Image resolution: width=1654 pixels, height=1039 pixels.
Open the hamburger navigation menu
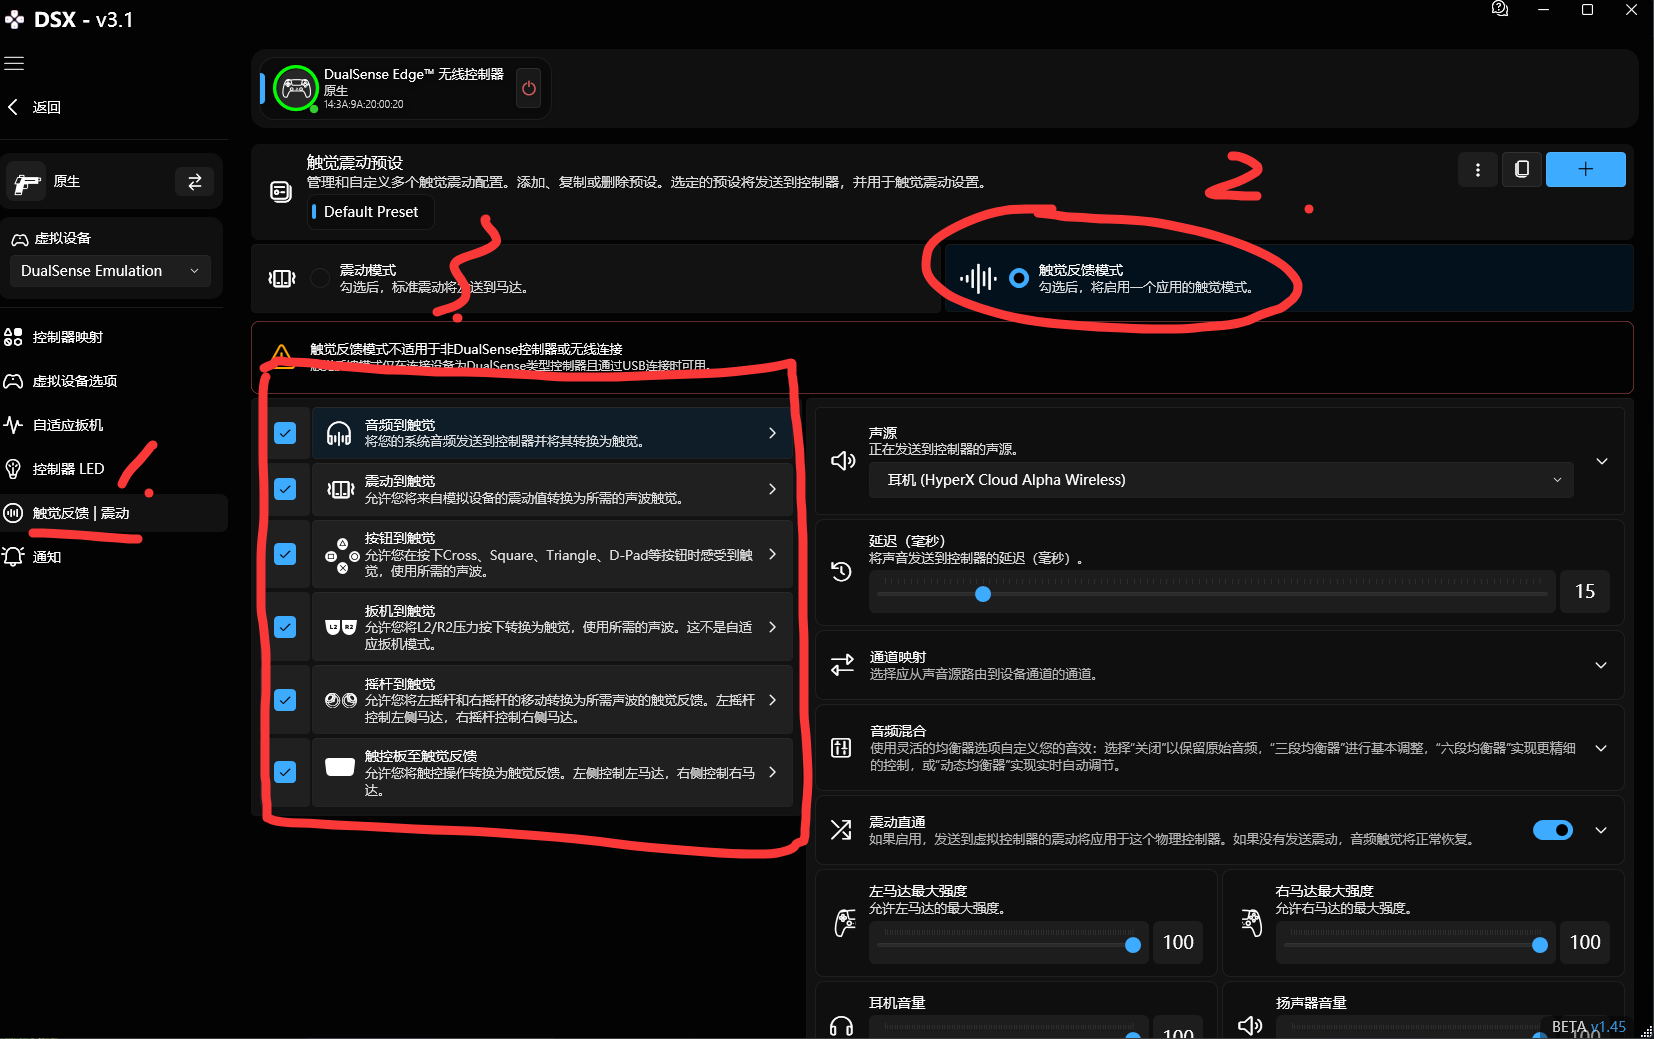coord(14,63)
